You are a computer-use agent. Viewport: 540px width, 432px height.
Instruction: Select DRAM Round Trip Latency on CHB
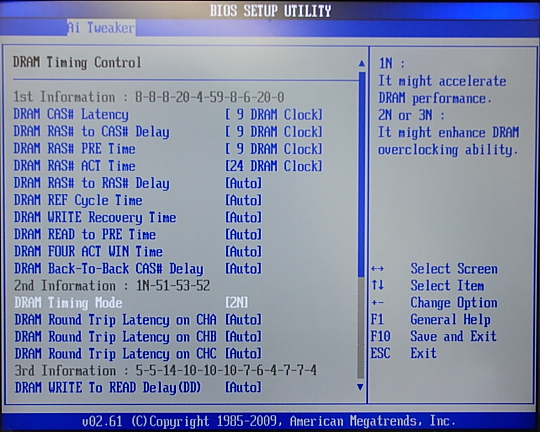pos(138,337)
